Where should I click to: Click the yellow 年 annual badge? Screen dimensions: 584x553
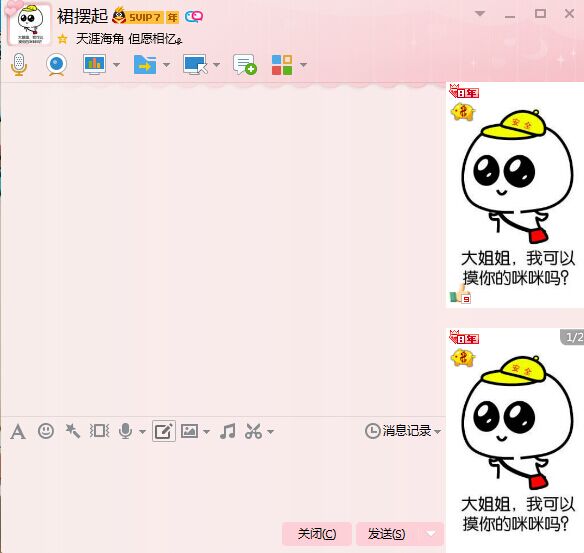coord(172,17)
